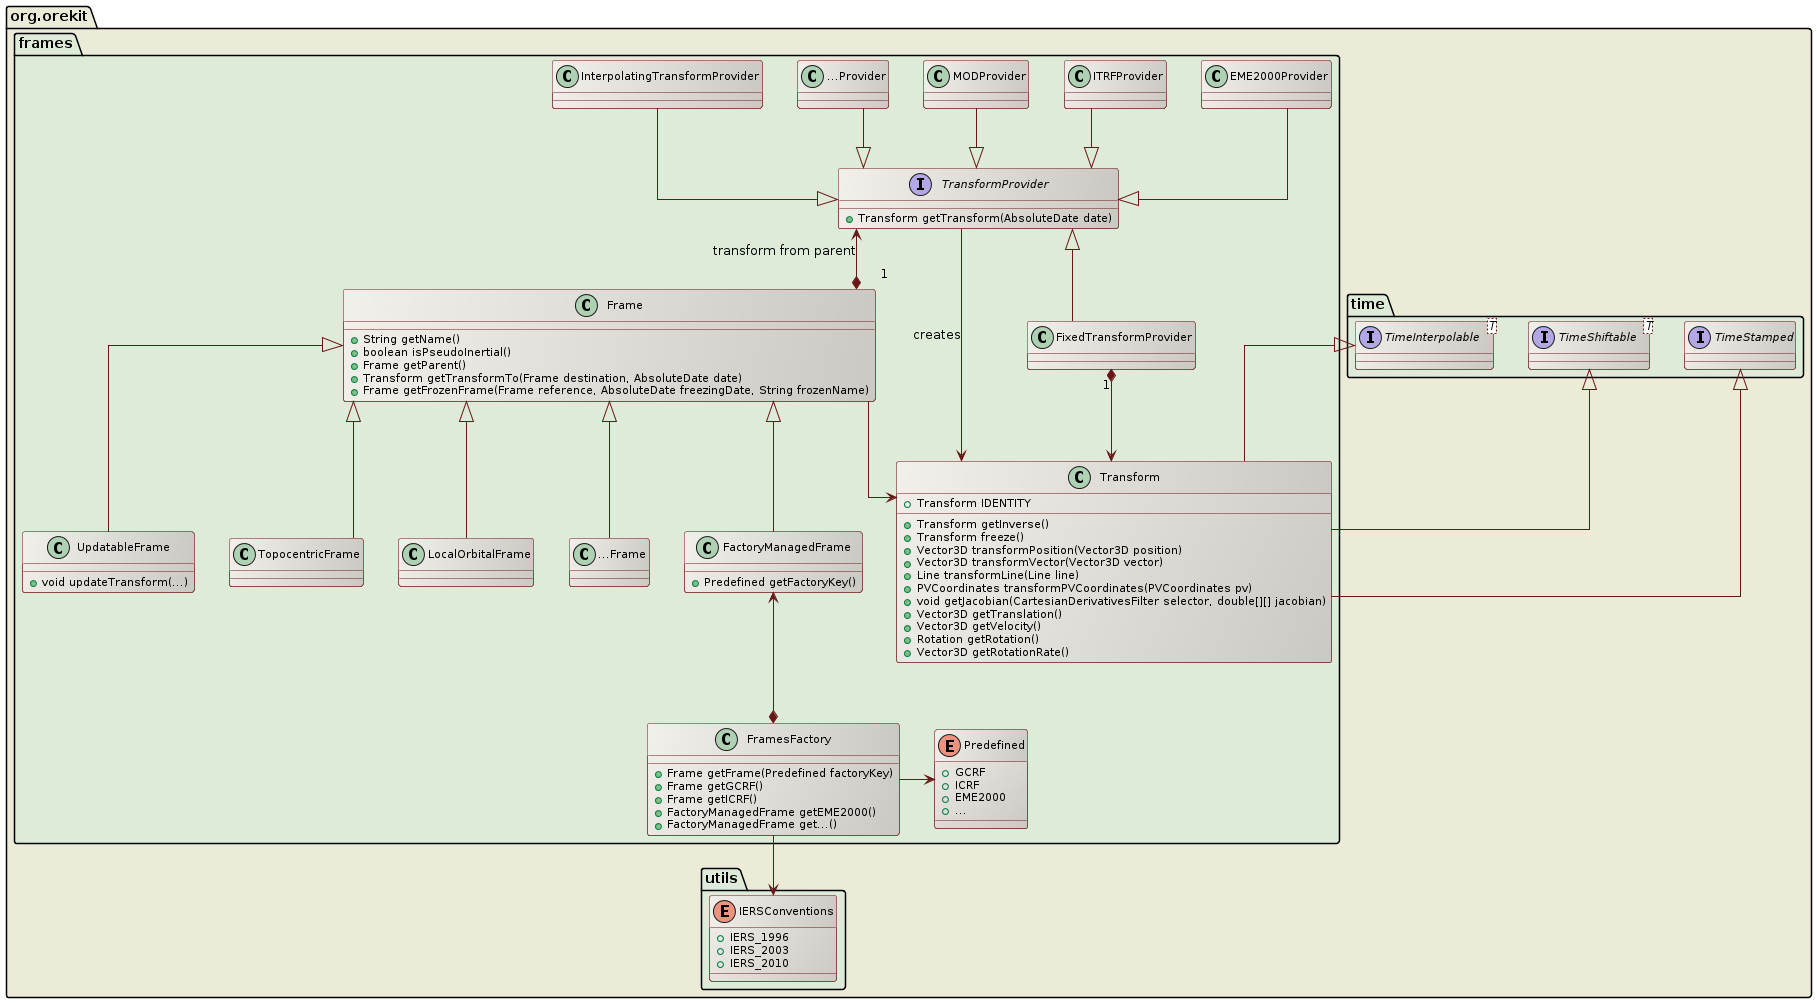The width and height of the screenshot is (1817, 1003).
Task: Click the FramesFactory class icon
Action: 727,740
